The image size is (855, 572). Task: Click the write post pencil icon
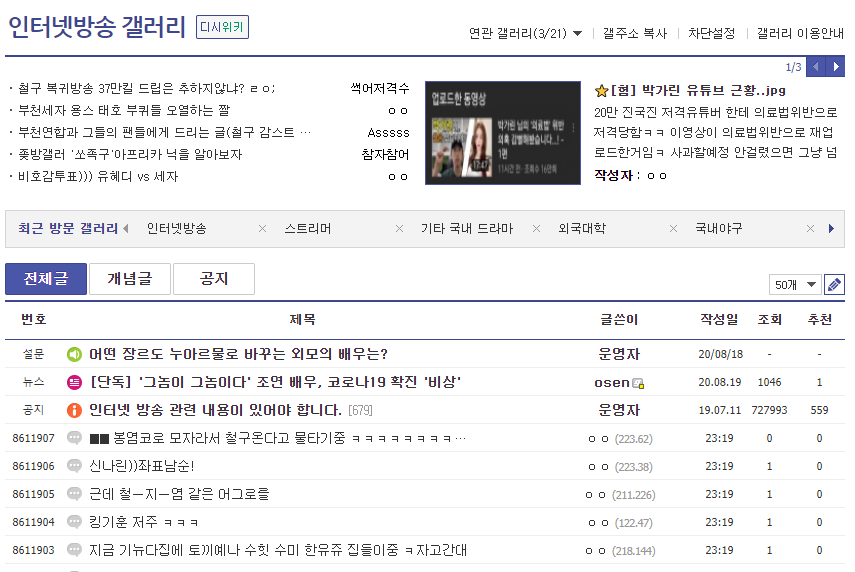834,285
